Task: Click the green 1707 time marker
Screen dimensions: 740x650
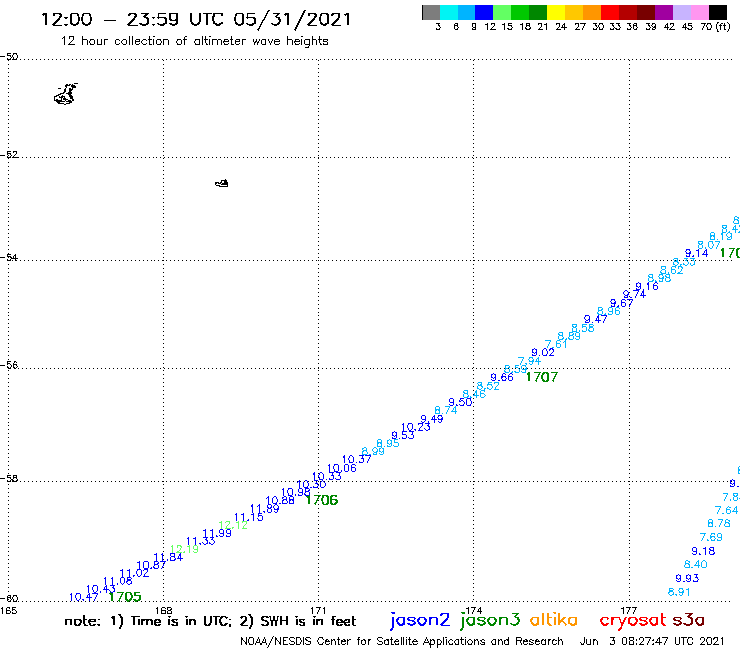Action: pyautogui.click(x=542, y=377)
